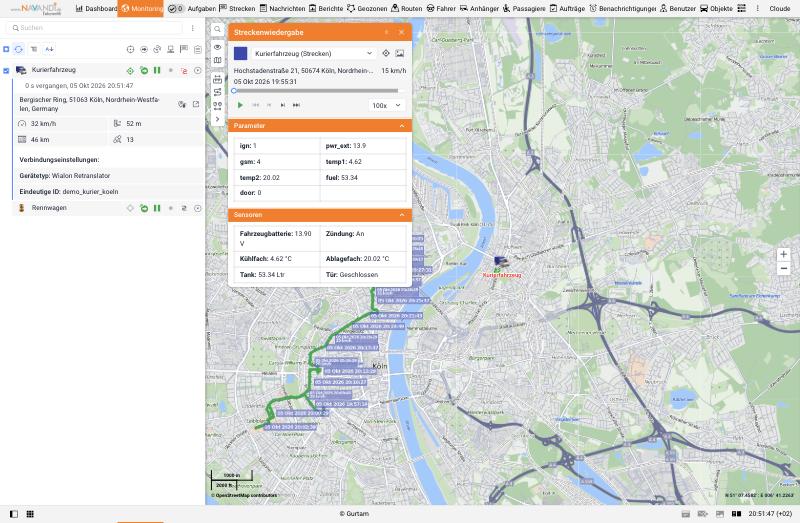Tick the Kurierfahrzeug unit checkbox
The image size is (800, 523).
click(x=6, y=70)
